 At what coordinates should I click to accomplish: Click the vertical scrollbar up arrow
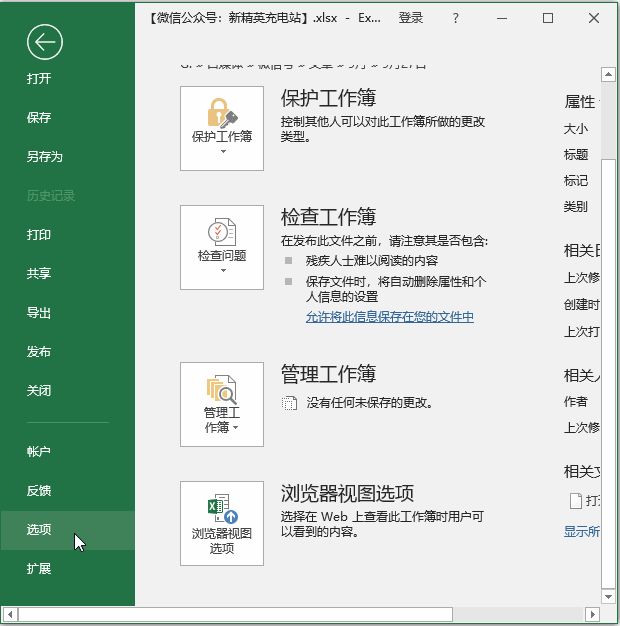coord(608,74)
